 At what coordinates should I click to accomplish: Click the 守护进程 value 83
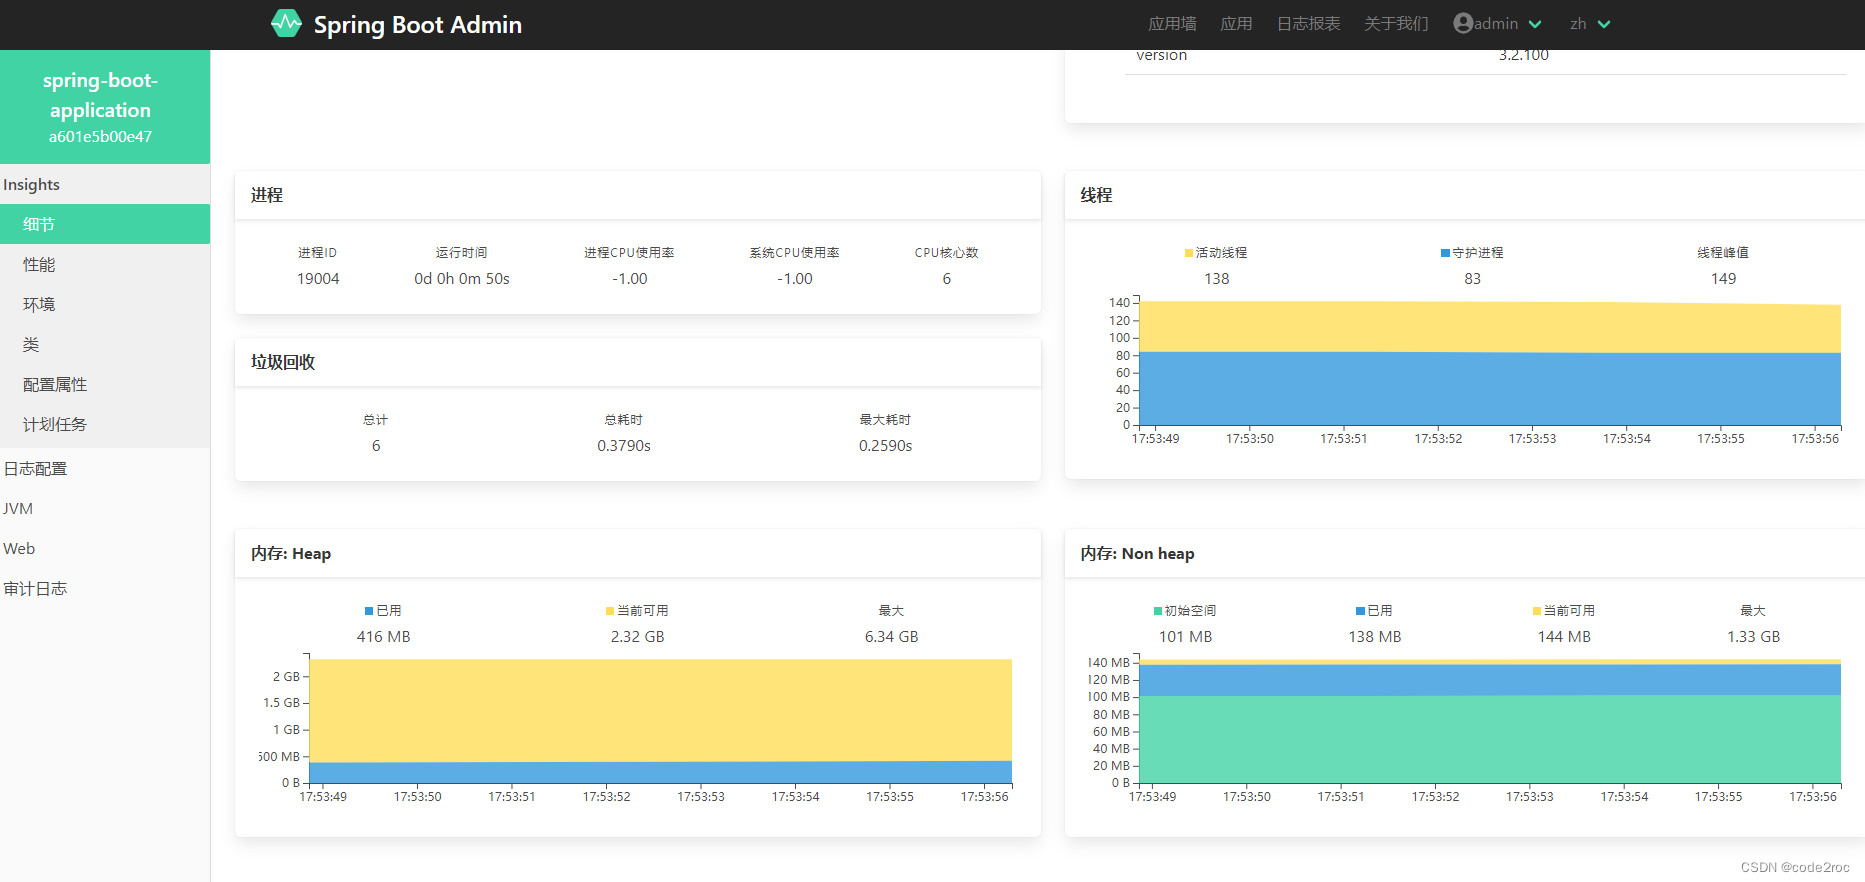[1472, 279]
